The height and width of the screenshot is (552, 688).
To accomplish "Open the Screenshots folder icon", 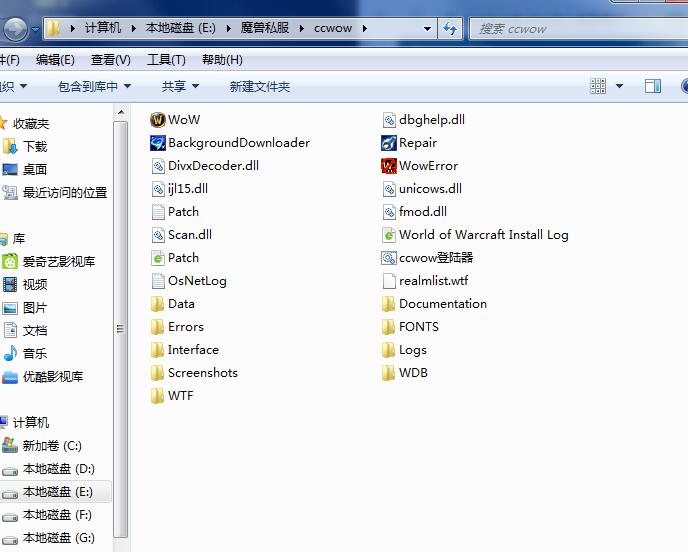I will pos(158,373).
